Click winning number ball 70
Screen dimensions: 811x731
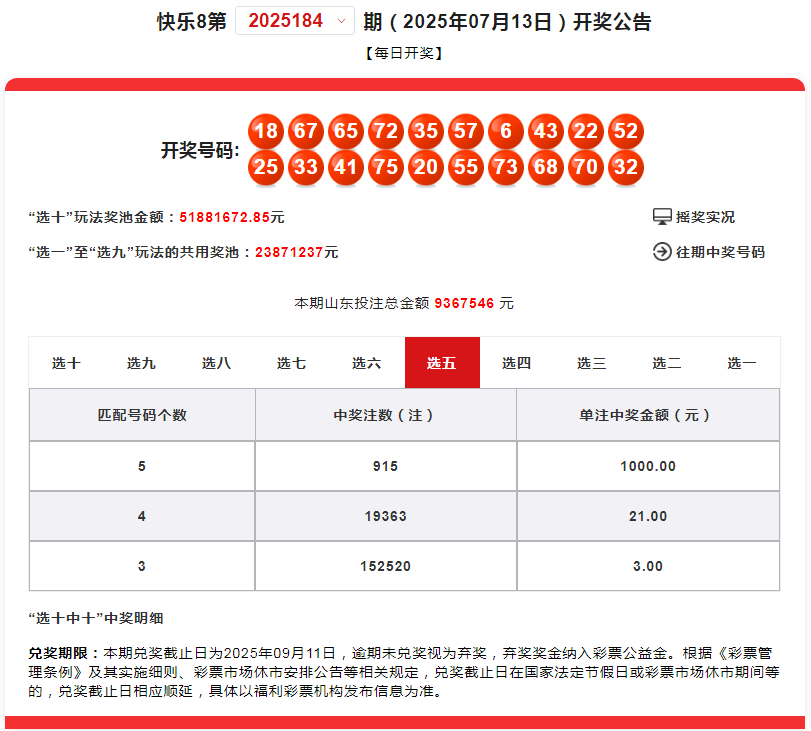coord(585,167)
